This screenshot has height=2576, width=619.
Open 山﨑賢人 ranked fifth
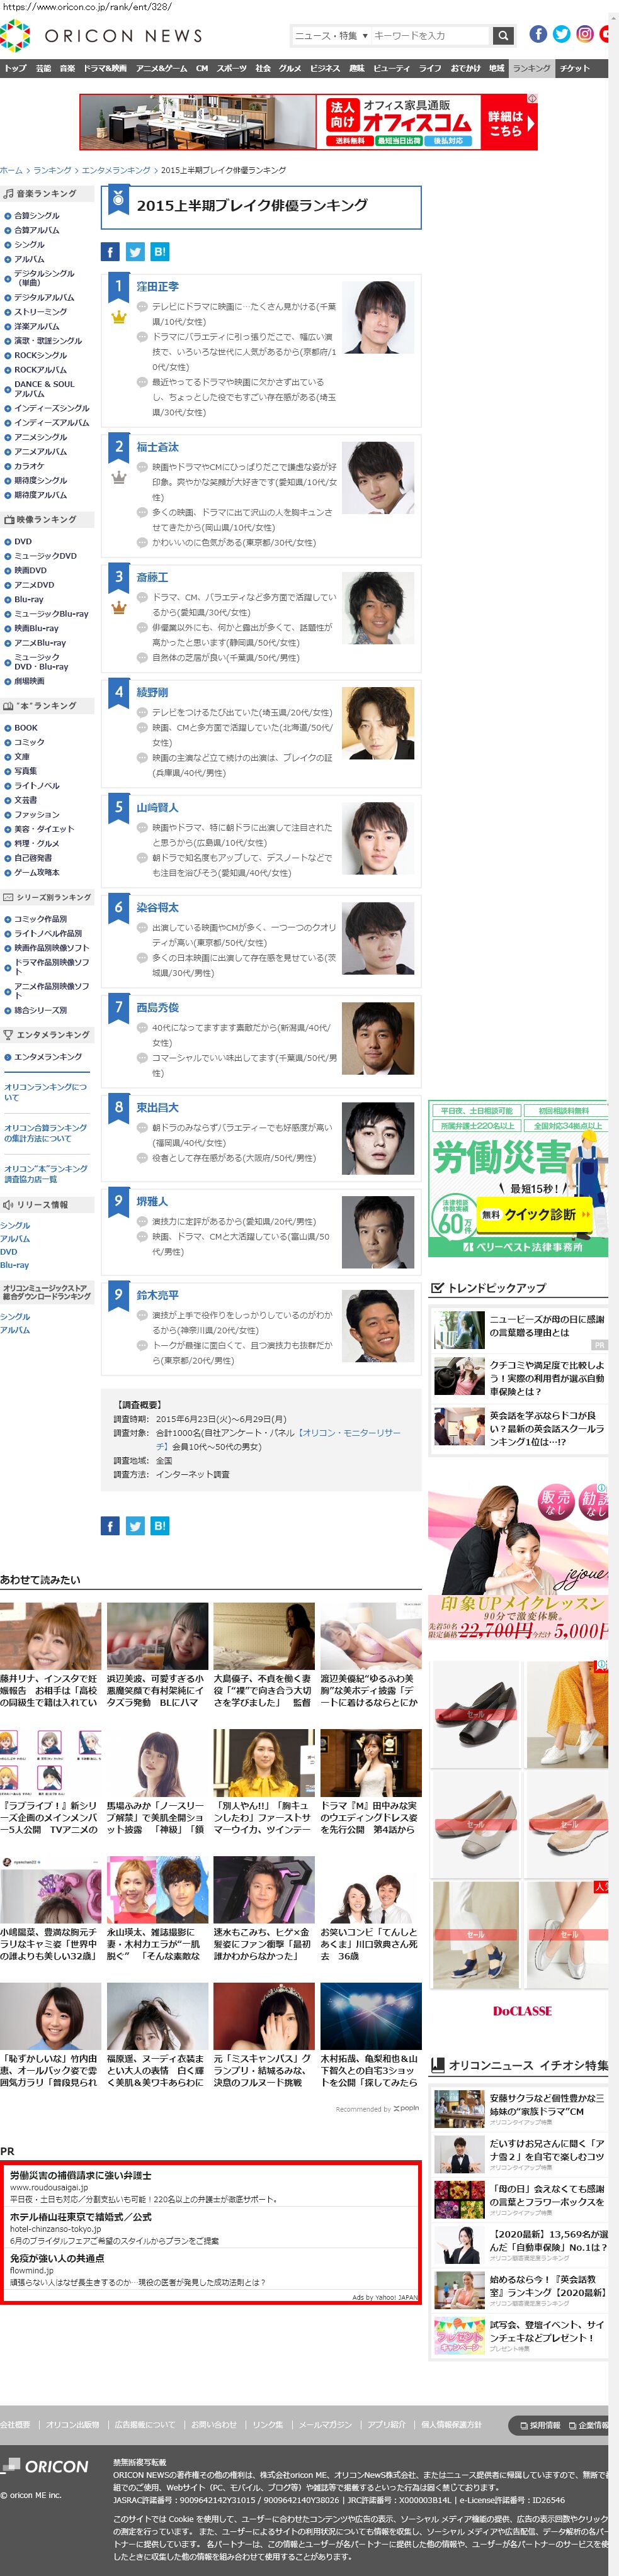tap(158, 807)
